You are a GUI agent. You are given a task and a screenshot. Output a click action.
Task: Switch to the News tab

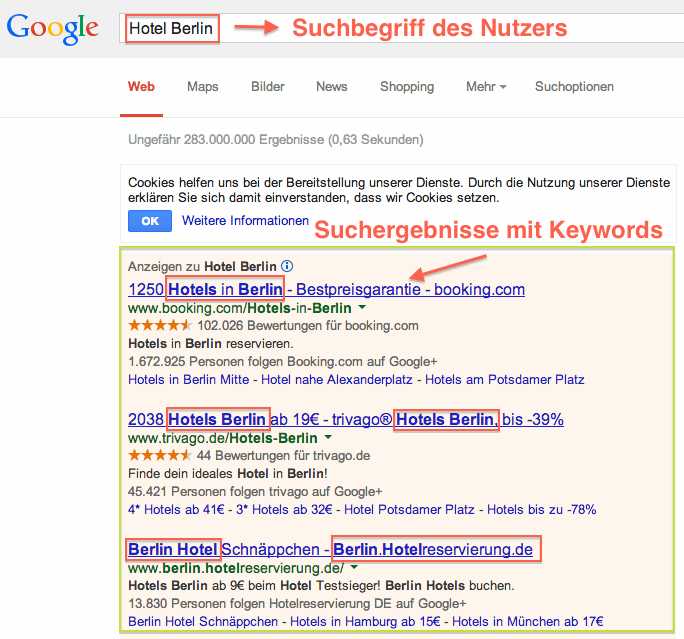point(332,86)
